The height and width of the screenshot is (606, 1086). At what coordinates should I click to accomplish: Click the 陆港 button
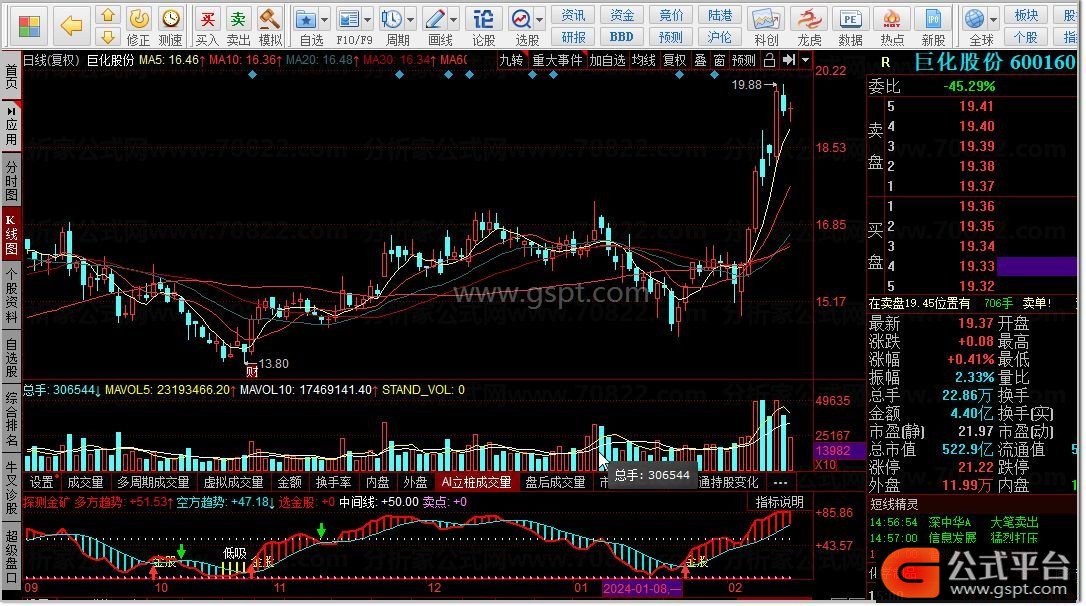click(x=720, y=15)
